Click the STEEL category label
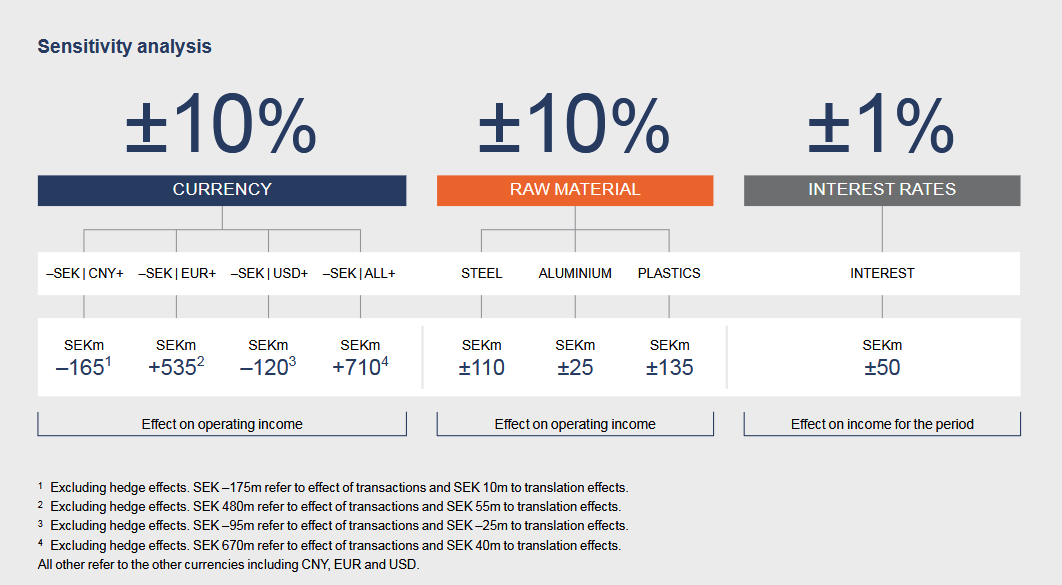Image resolution: width=1062 pixels, height=585 pixels. 482,273
